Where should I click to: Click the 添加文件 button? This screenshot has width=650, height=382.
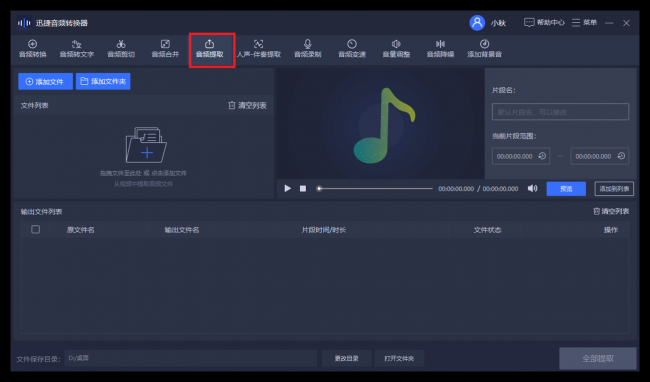[46, 82]
